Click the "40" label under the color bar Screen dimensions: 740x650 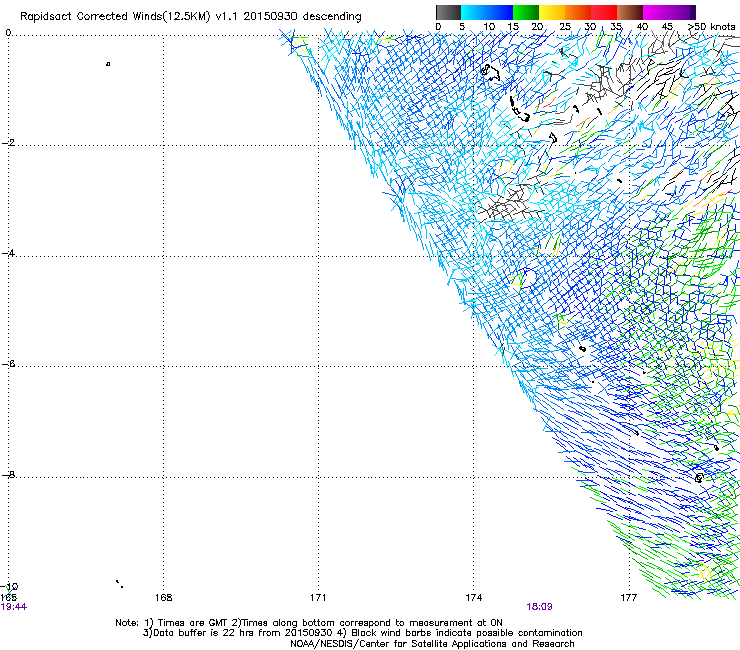pos(642,27)
